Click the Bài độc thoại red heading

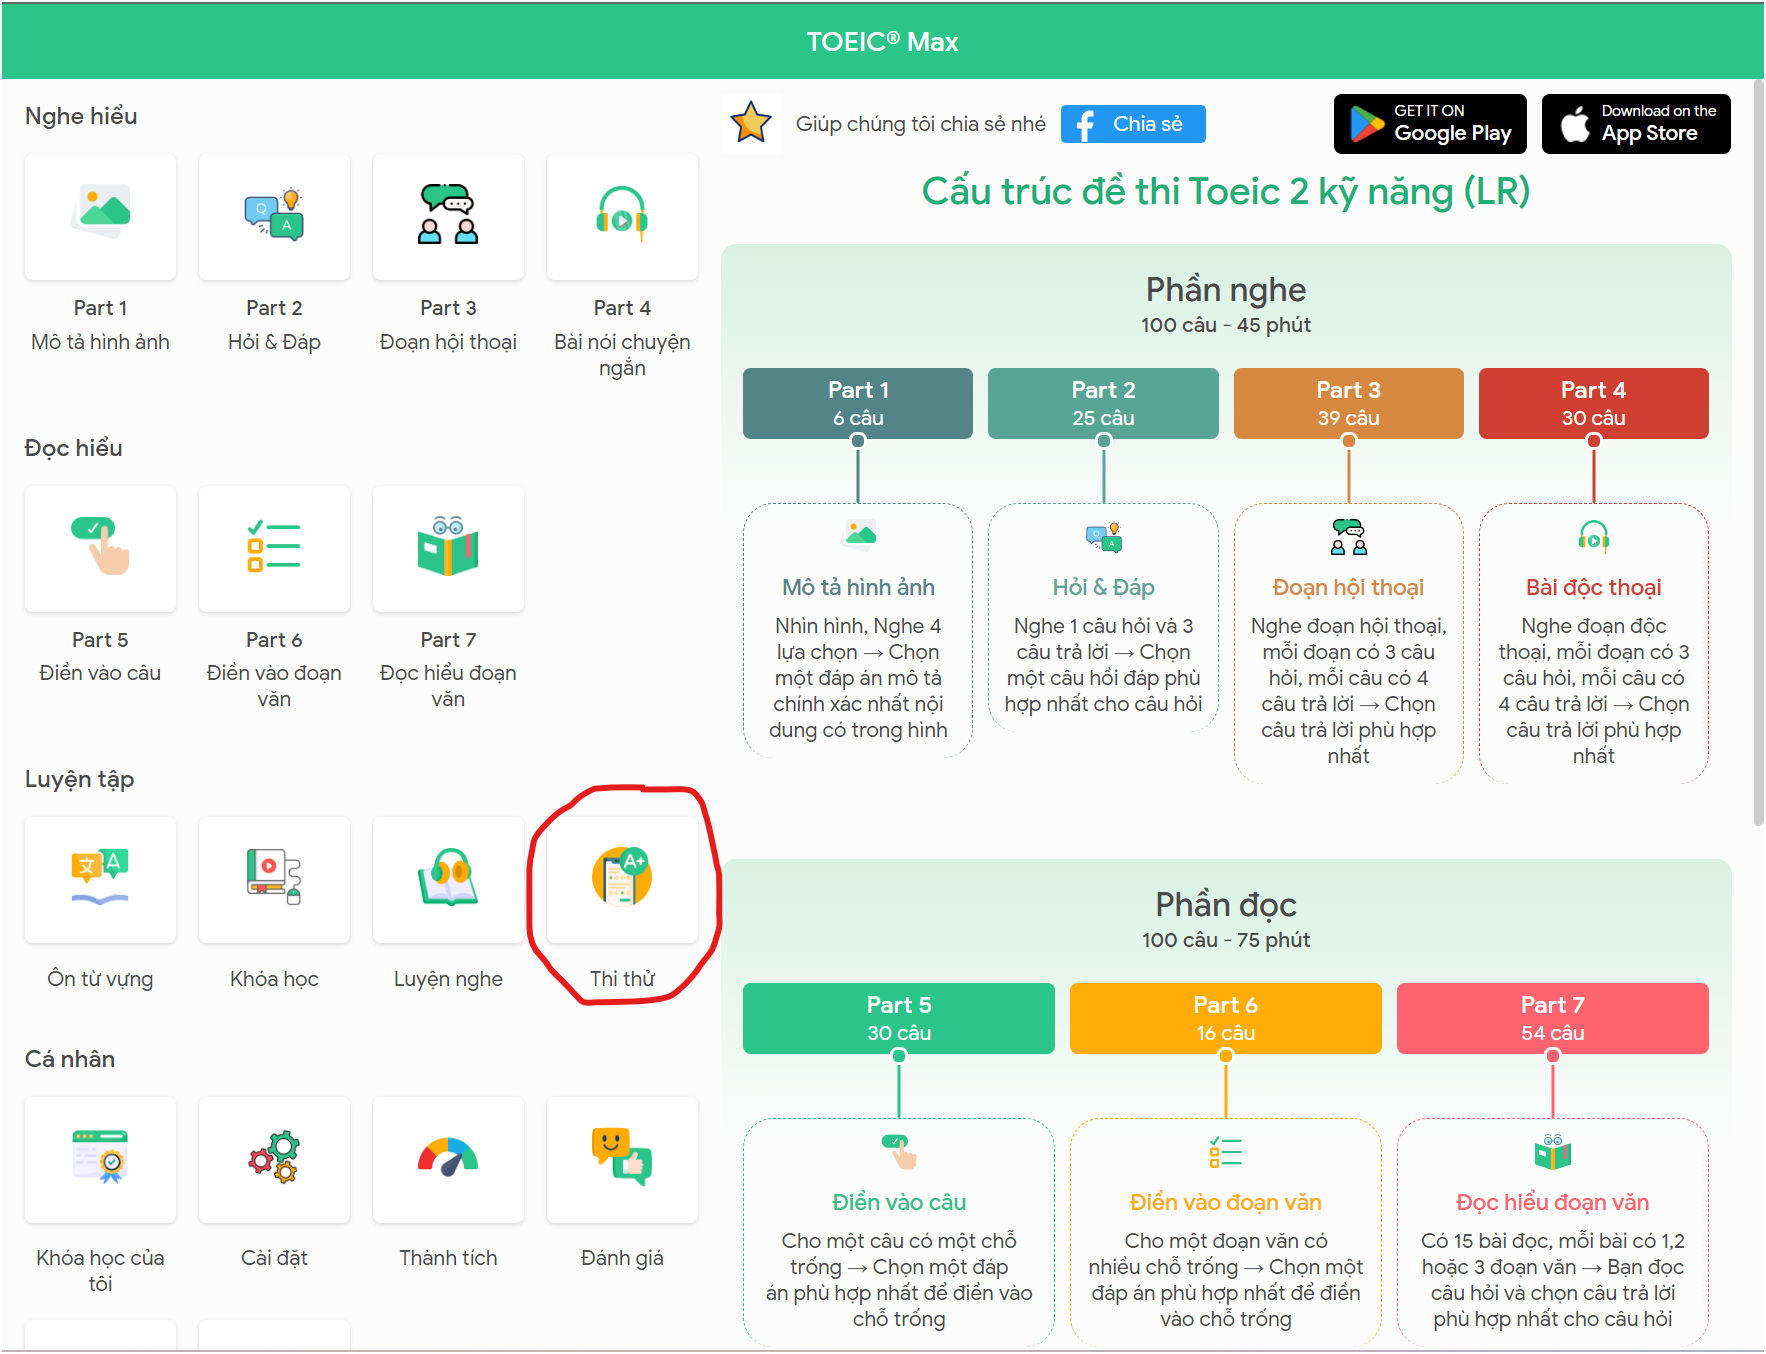1594,587
